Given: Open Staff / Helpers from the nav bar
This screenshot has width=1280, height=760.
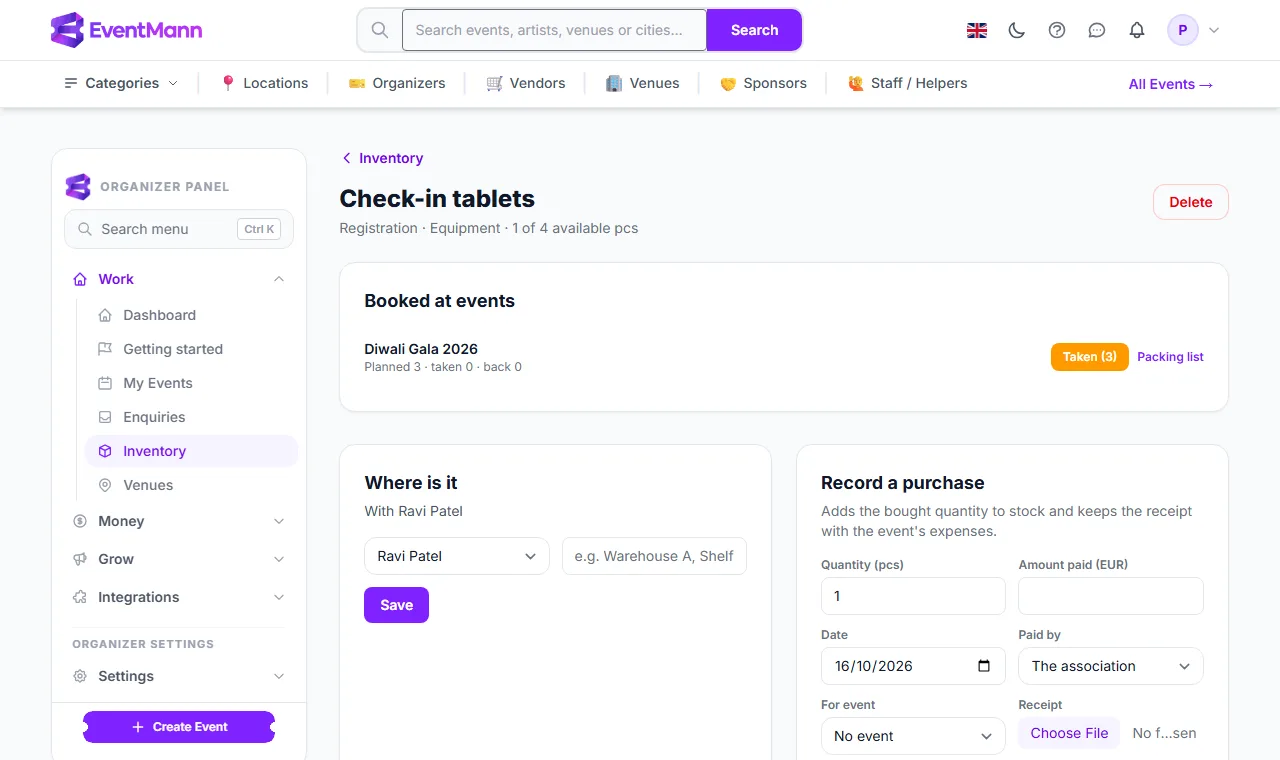Looking at the screenshot, I should pos(907,83).
